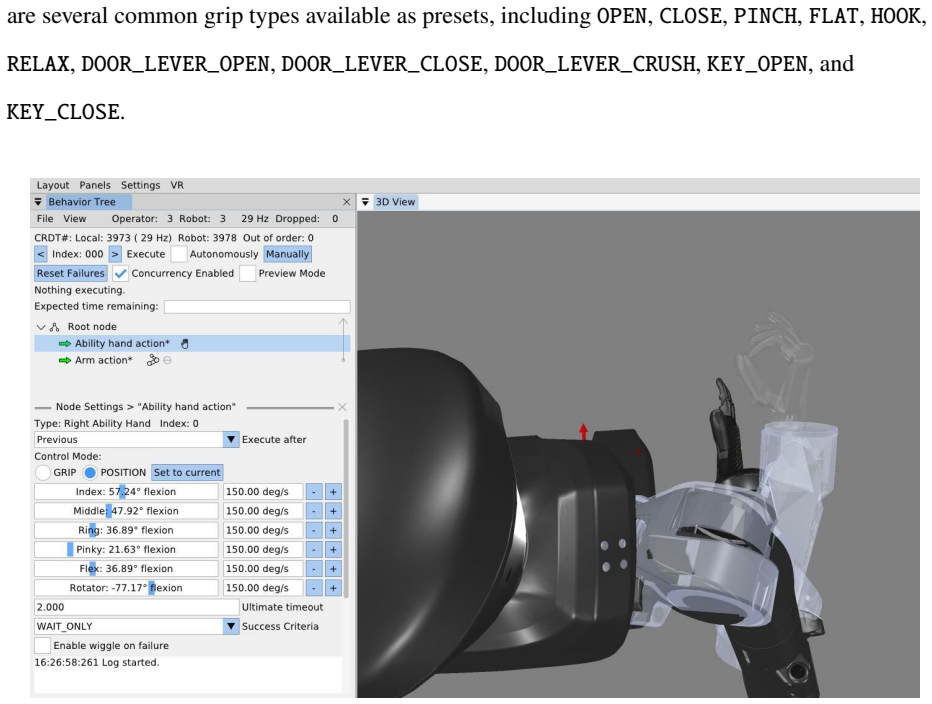Open the VR menu
The width and height of the screenshot is (932, 704).
click(x=177, y=185)
